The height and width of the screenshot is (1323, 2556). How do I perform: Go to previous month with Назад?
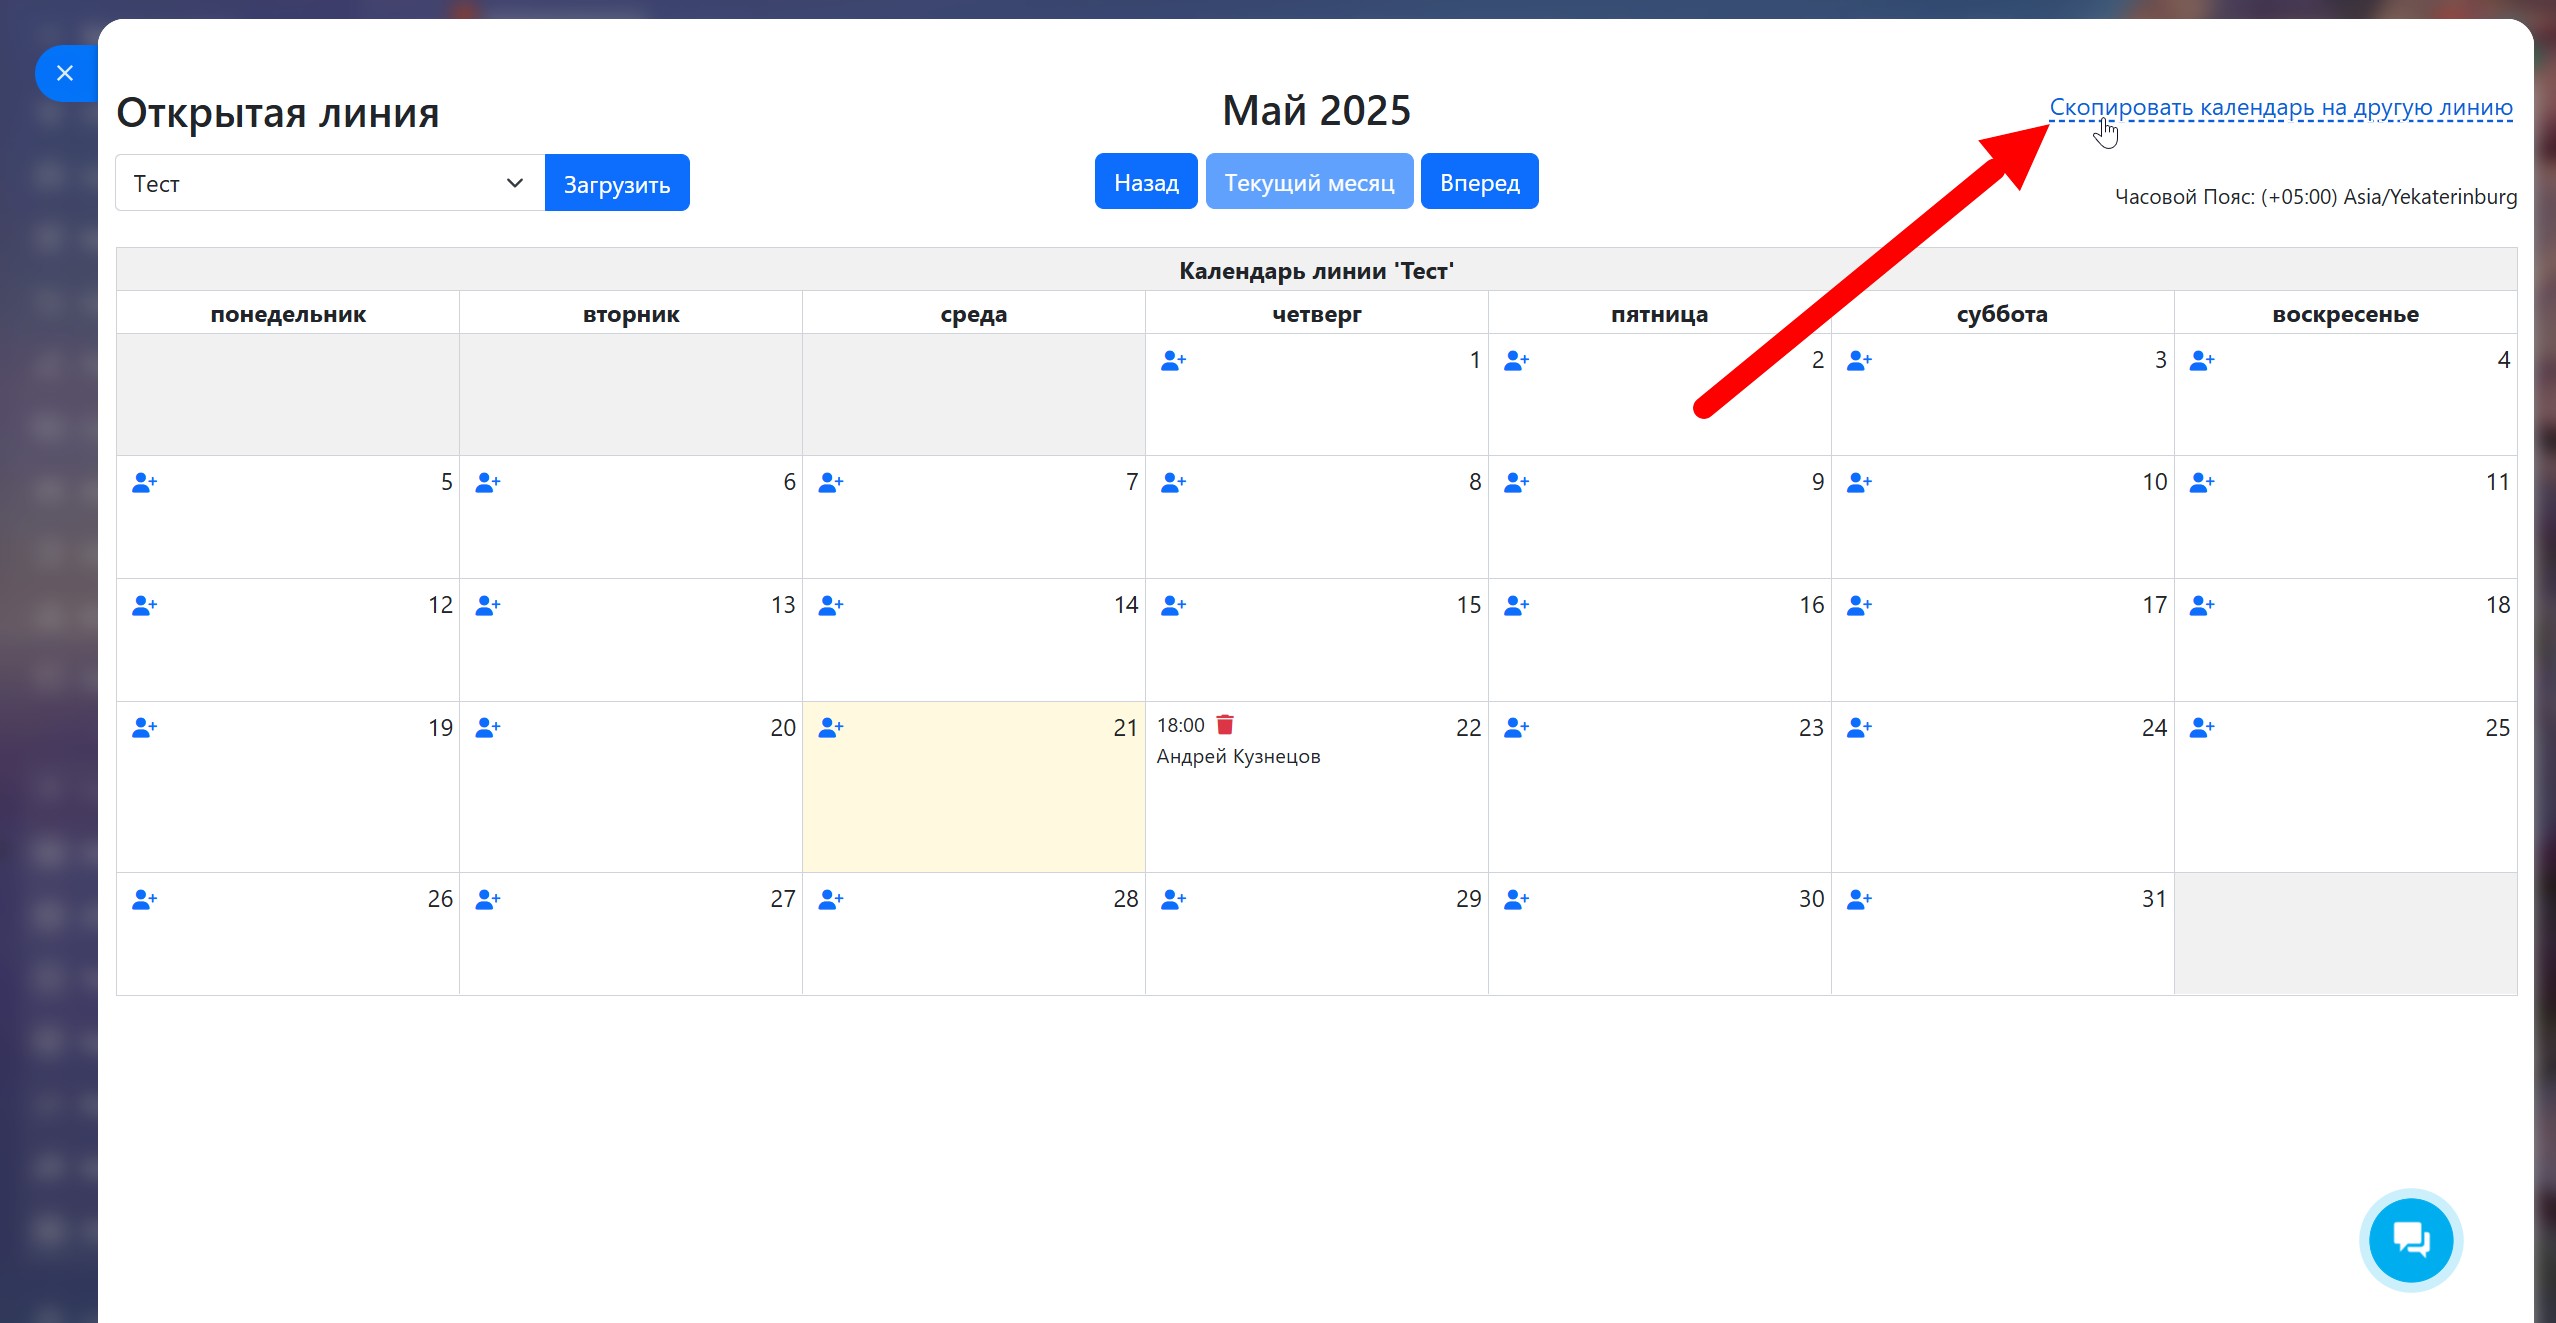[1146, 183]
